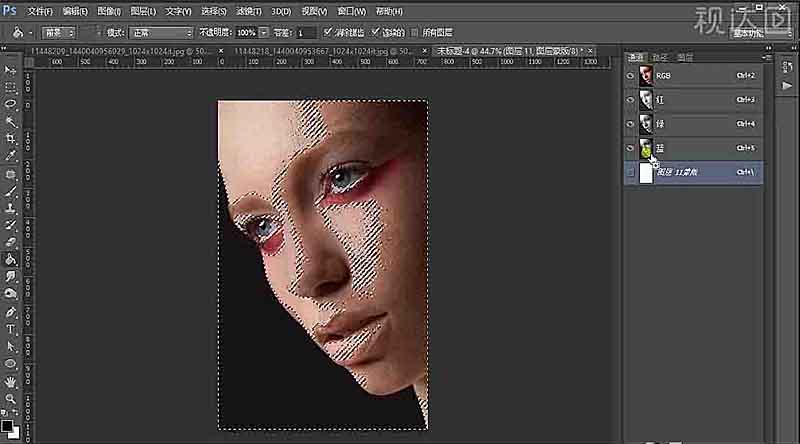Select the Ellipse shape tool
This screenshot has height=444, width=800.
pos(10,364)
